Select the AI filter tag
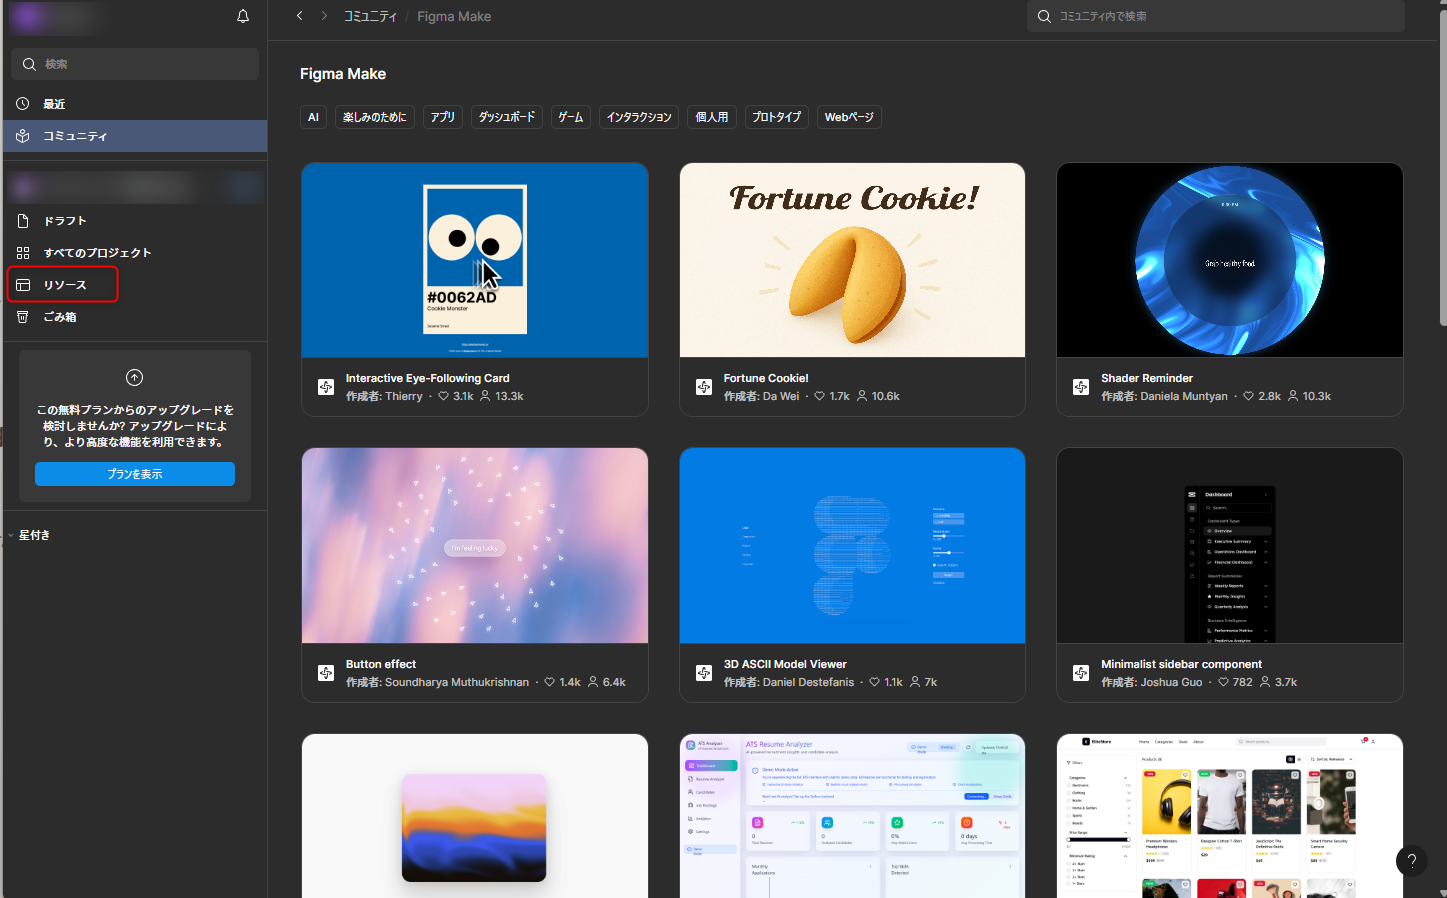Viewport: 1447px width, 898px height. point(313,117)
